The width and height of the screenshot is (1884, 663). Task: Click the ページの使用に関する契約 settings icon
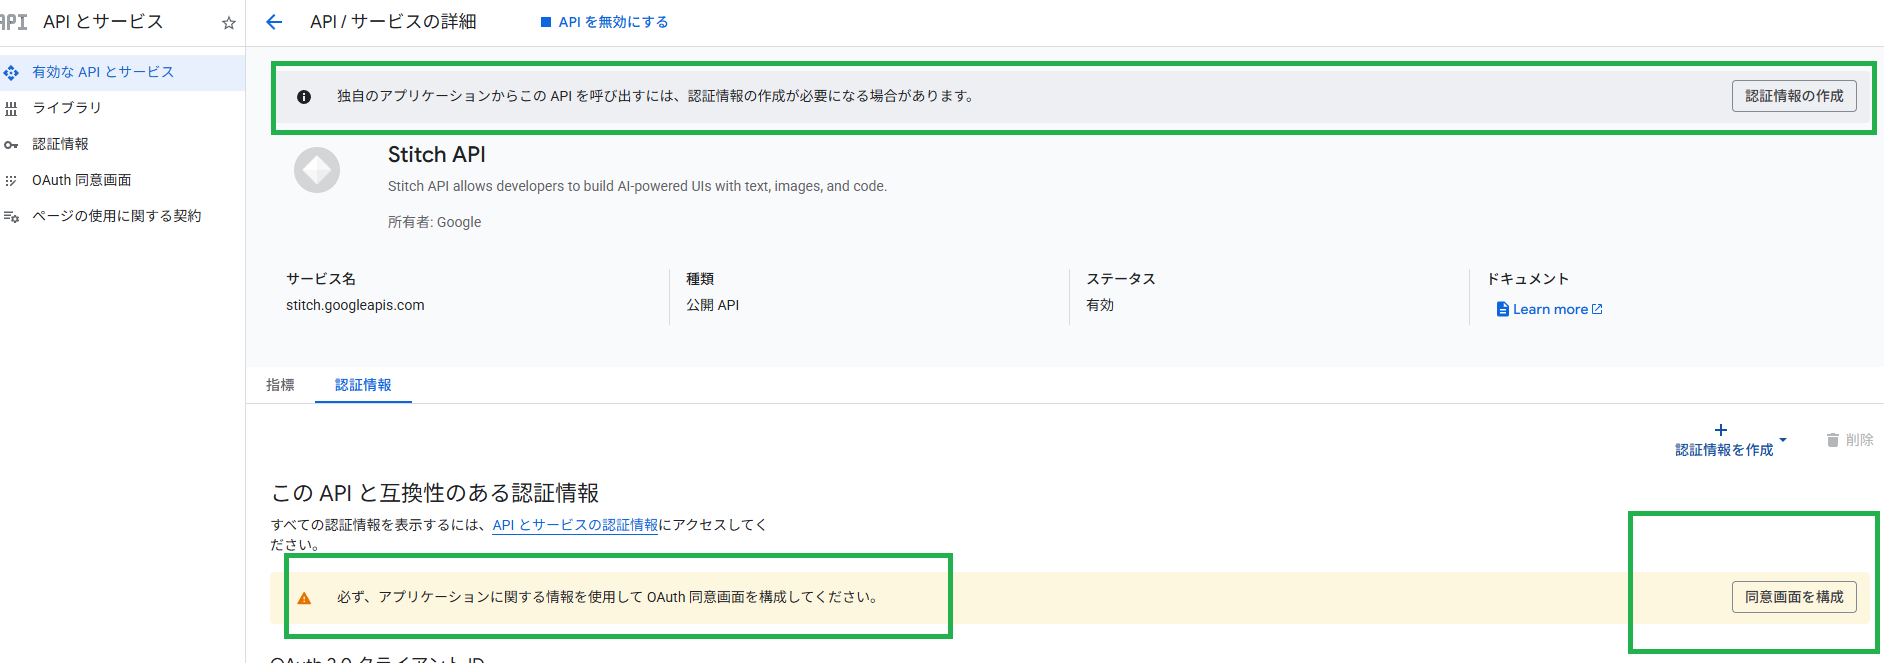coord(11,217)
